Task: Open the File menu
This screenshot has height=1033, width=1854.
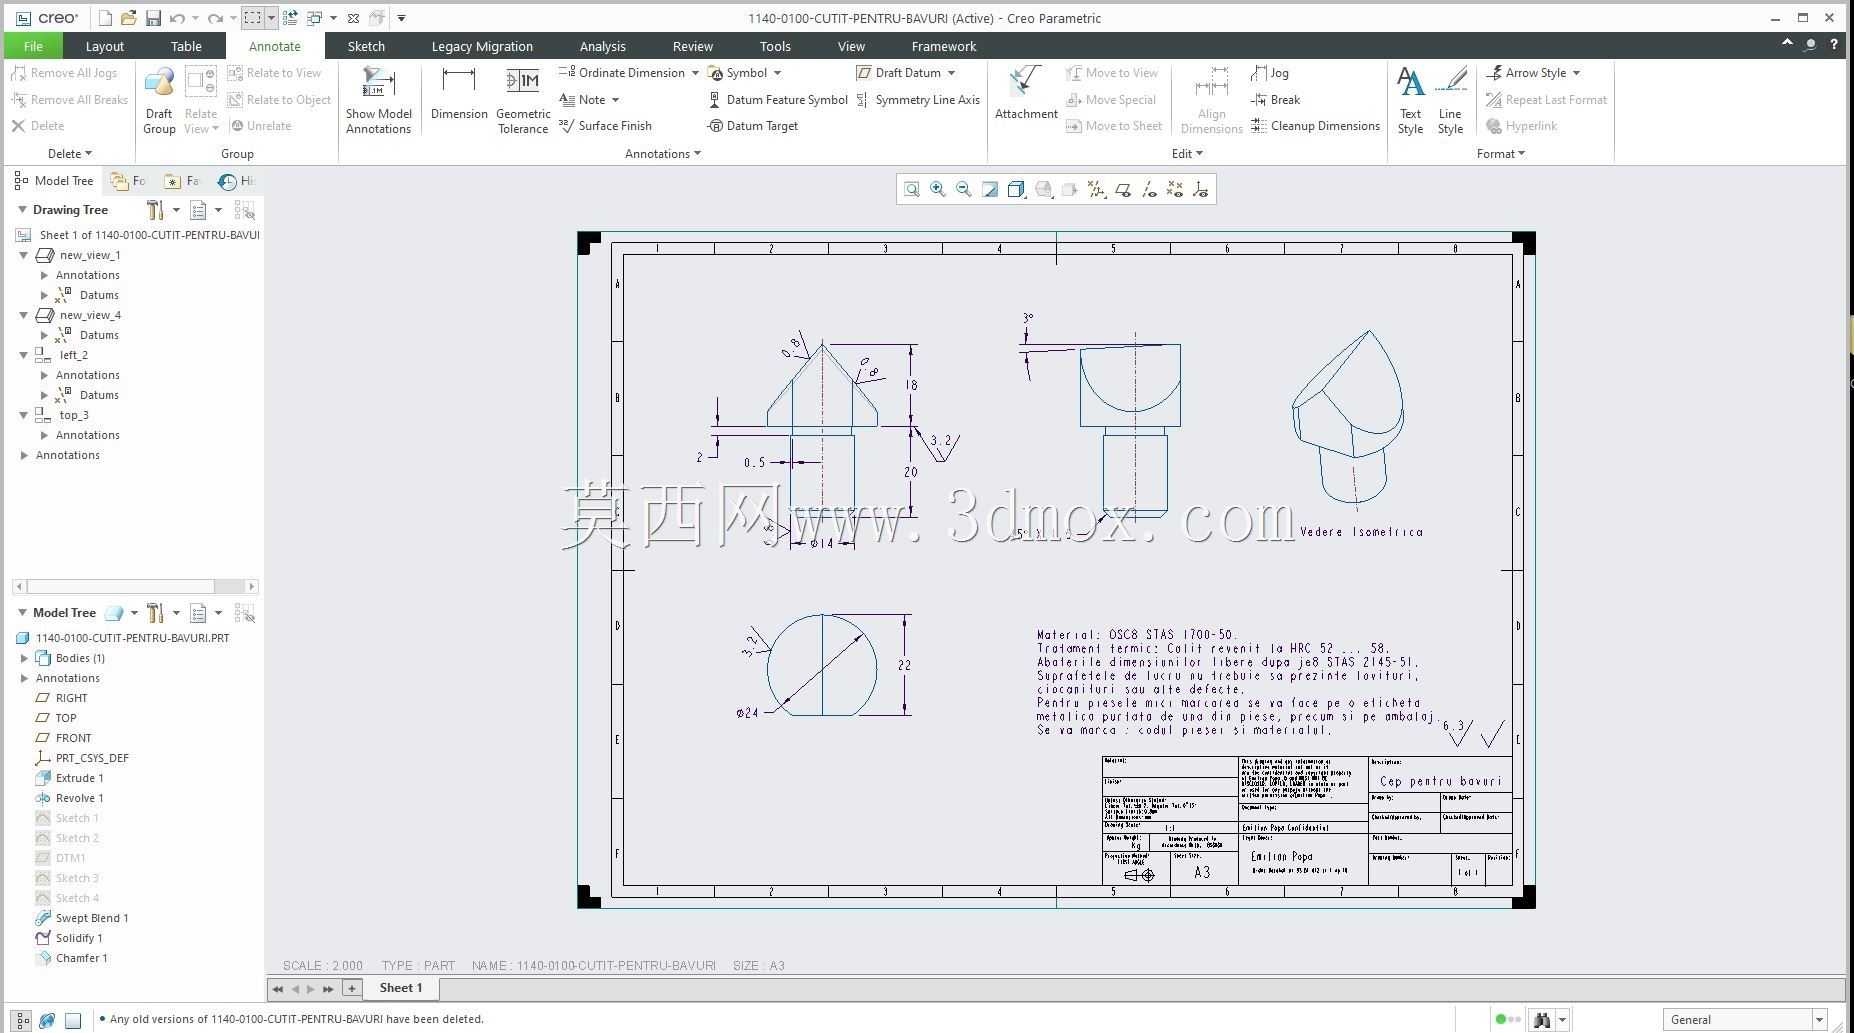Action: pyautogui.click(x=33, y=46)
